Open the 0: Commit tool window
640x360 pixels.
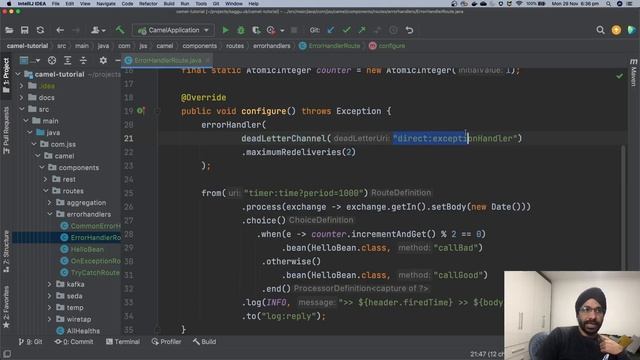pos(74,342)
